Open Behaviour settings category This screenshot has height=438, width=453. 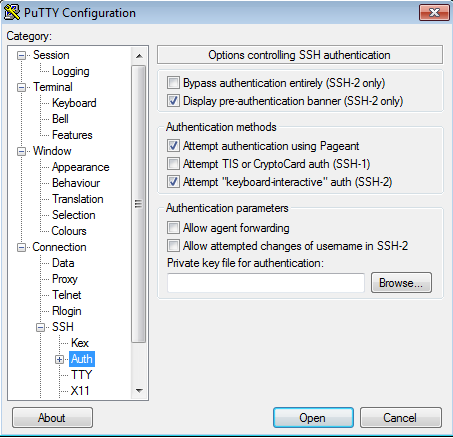(x=76, y=183)
